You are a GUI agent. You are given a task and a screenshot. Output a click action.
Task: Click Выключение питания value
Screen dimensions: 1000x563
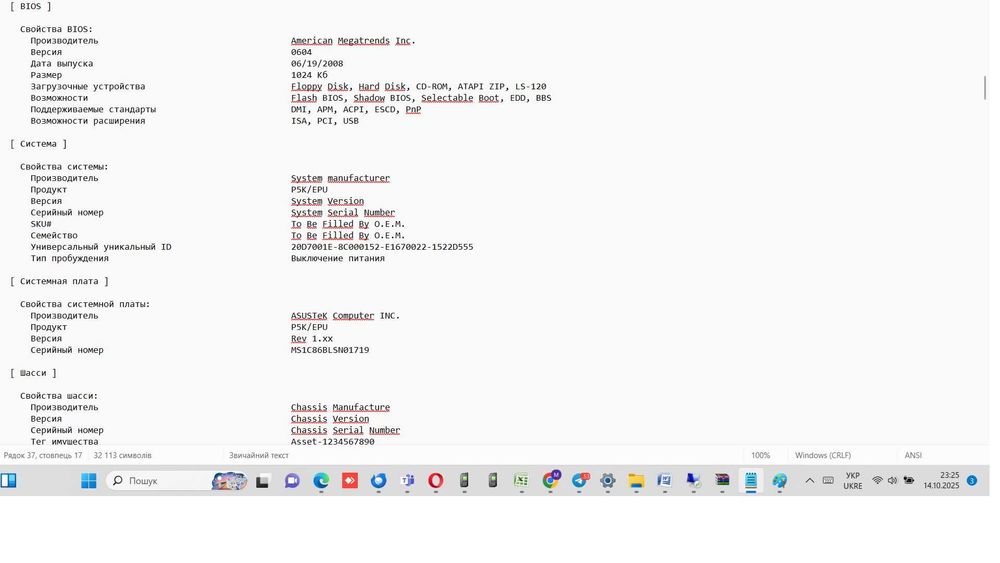click(338, 259)
